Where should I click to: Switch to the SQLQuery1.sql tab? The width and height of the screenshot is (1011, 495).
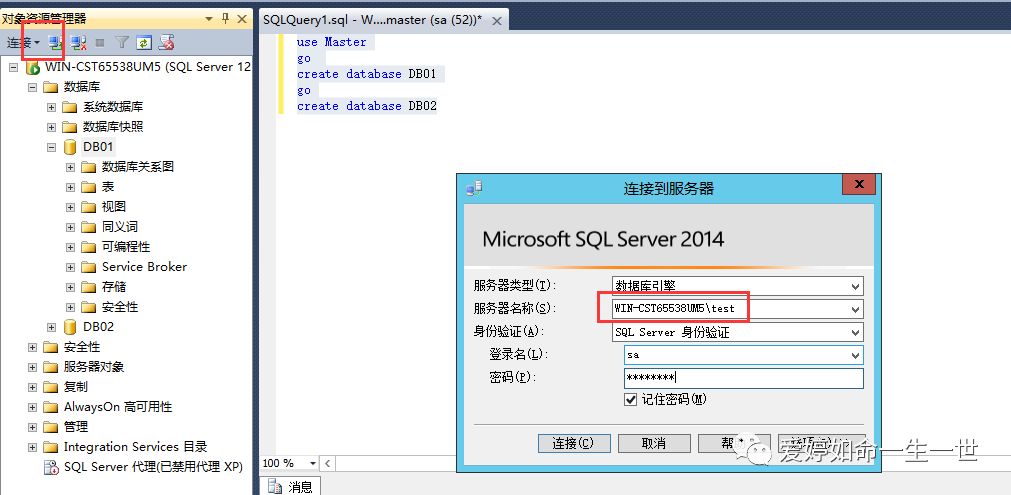coord(373,20)
